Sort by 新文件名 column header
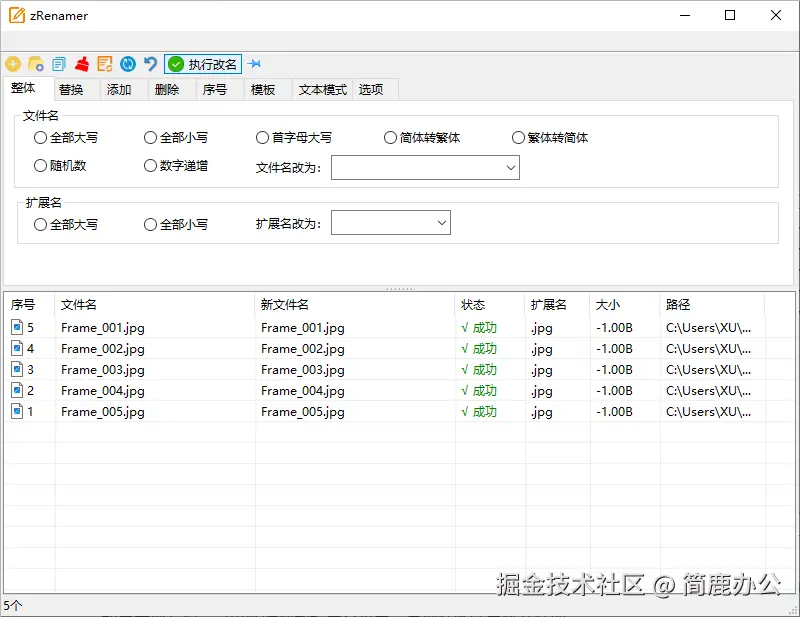The height and width of the screenshot is (617, 800). point(355,305)
